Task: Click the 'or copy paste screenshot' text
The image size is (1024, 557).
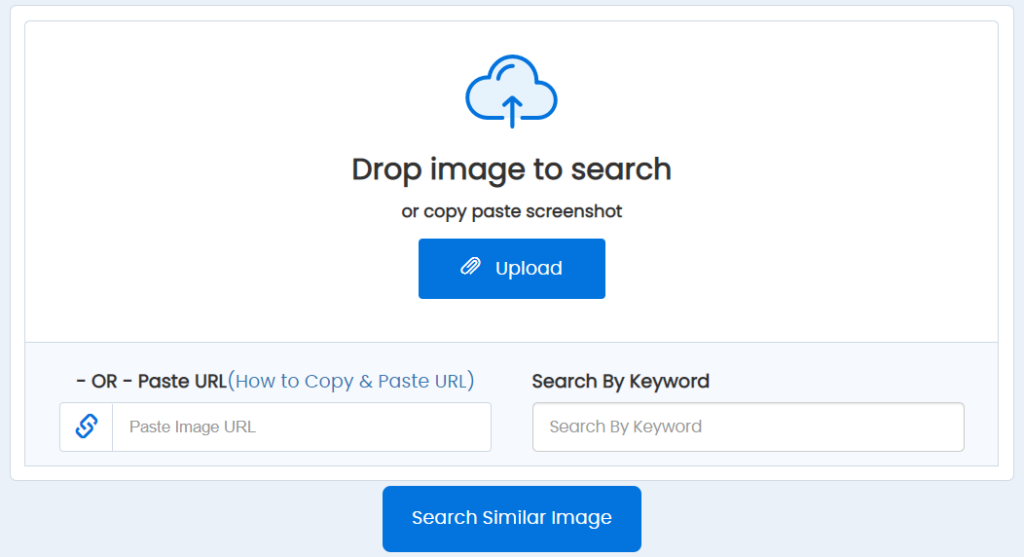Action: click(x=511, y=212)
